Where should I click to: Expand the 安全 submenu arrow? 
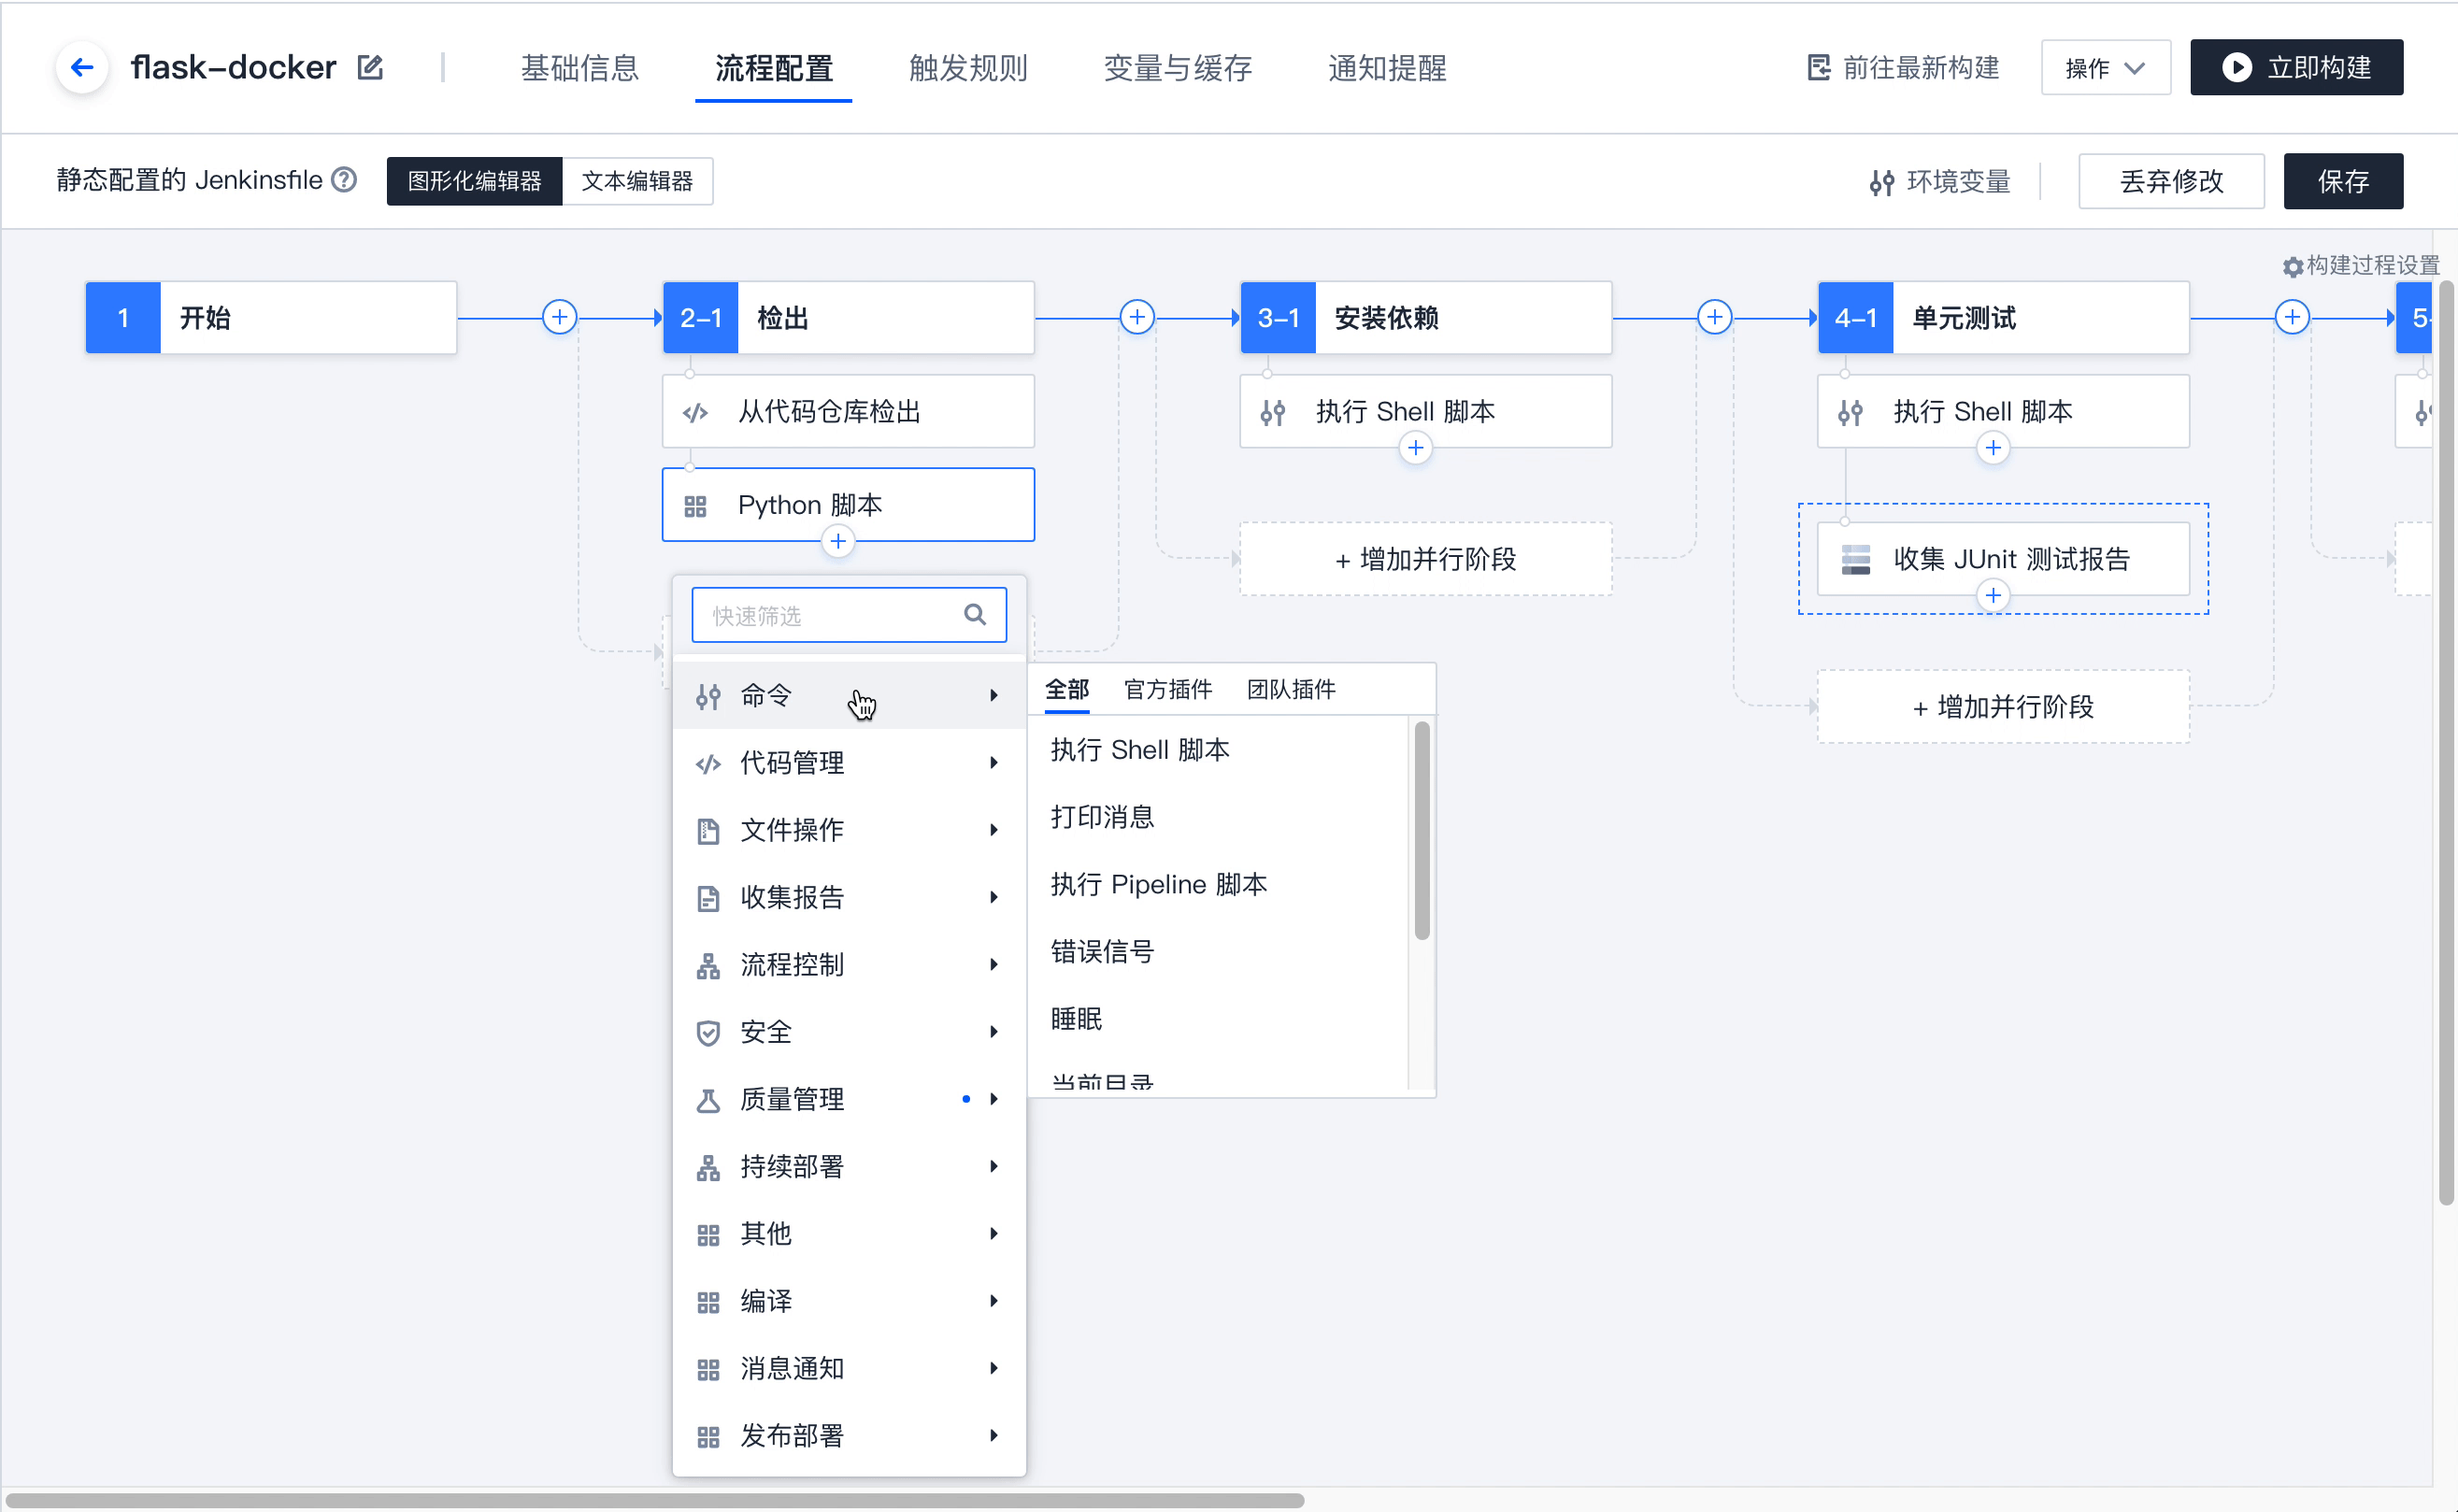tap(993, 1031)
